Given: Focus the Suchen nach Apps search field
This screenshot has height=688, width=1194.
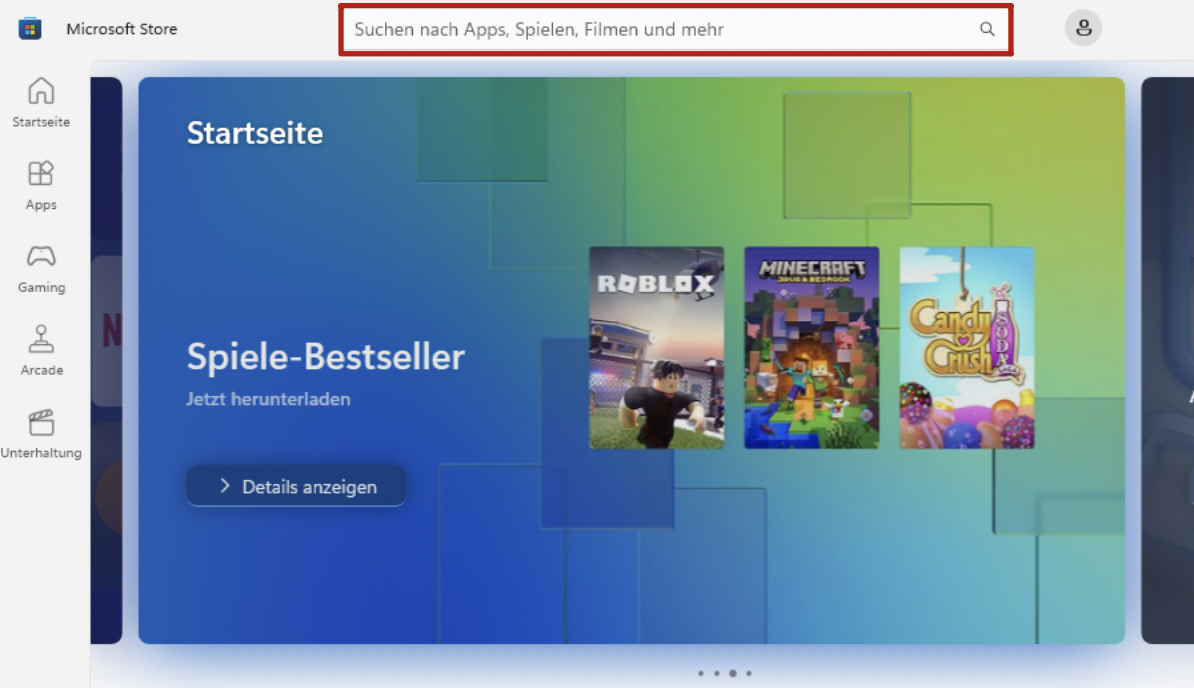Looking at the screenshot, I should pyautogui.click(x=675, y=30).
